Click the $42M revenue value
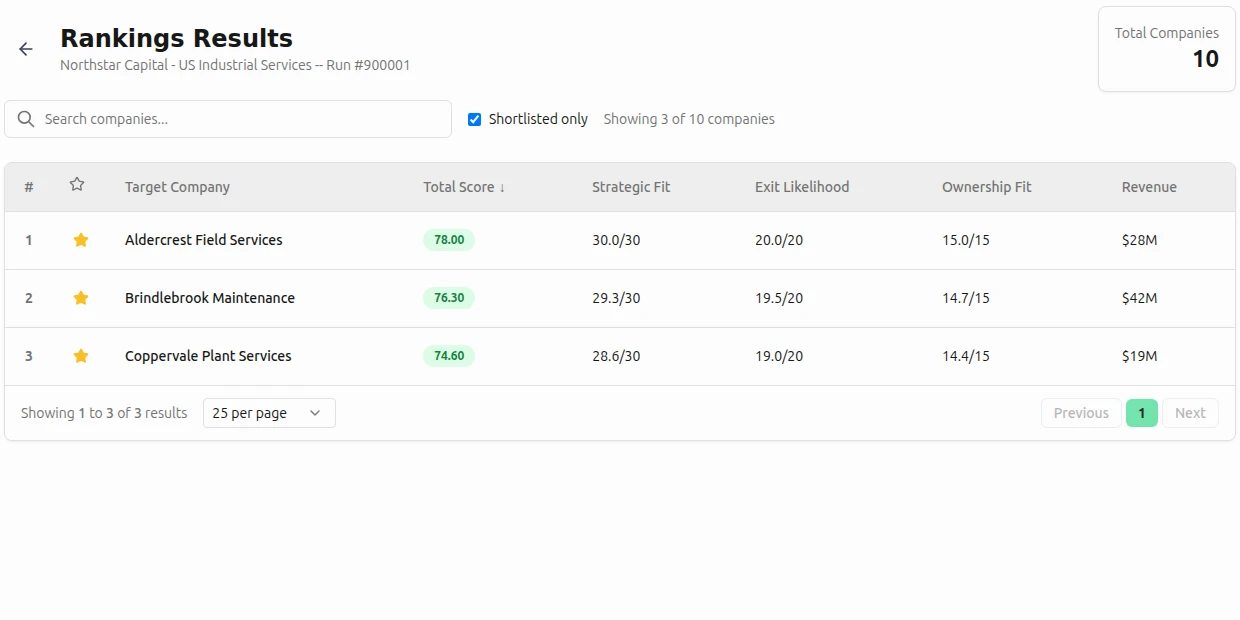Image resolution: width=1240 pixels, height=620 pixels. [1139, 298]
